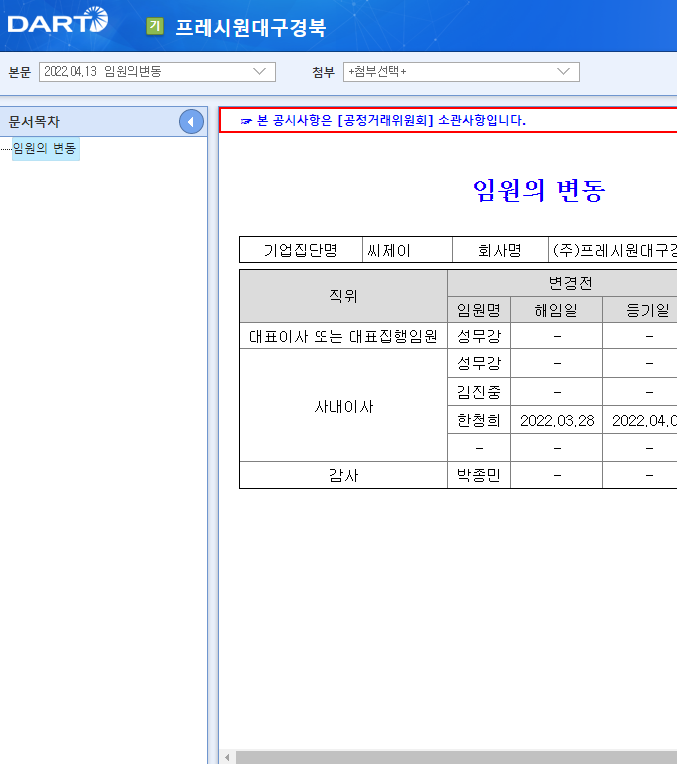Click the 문서목차 panel header
677x764 pixels.
(103, 122)
